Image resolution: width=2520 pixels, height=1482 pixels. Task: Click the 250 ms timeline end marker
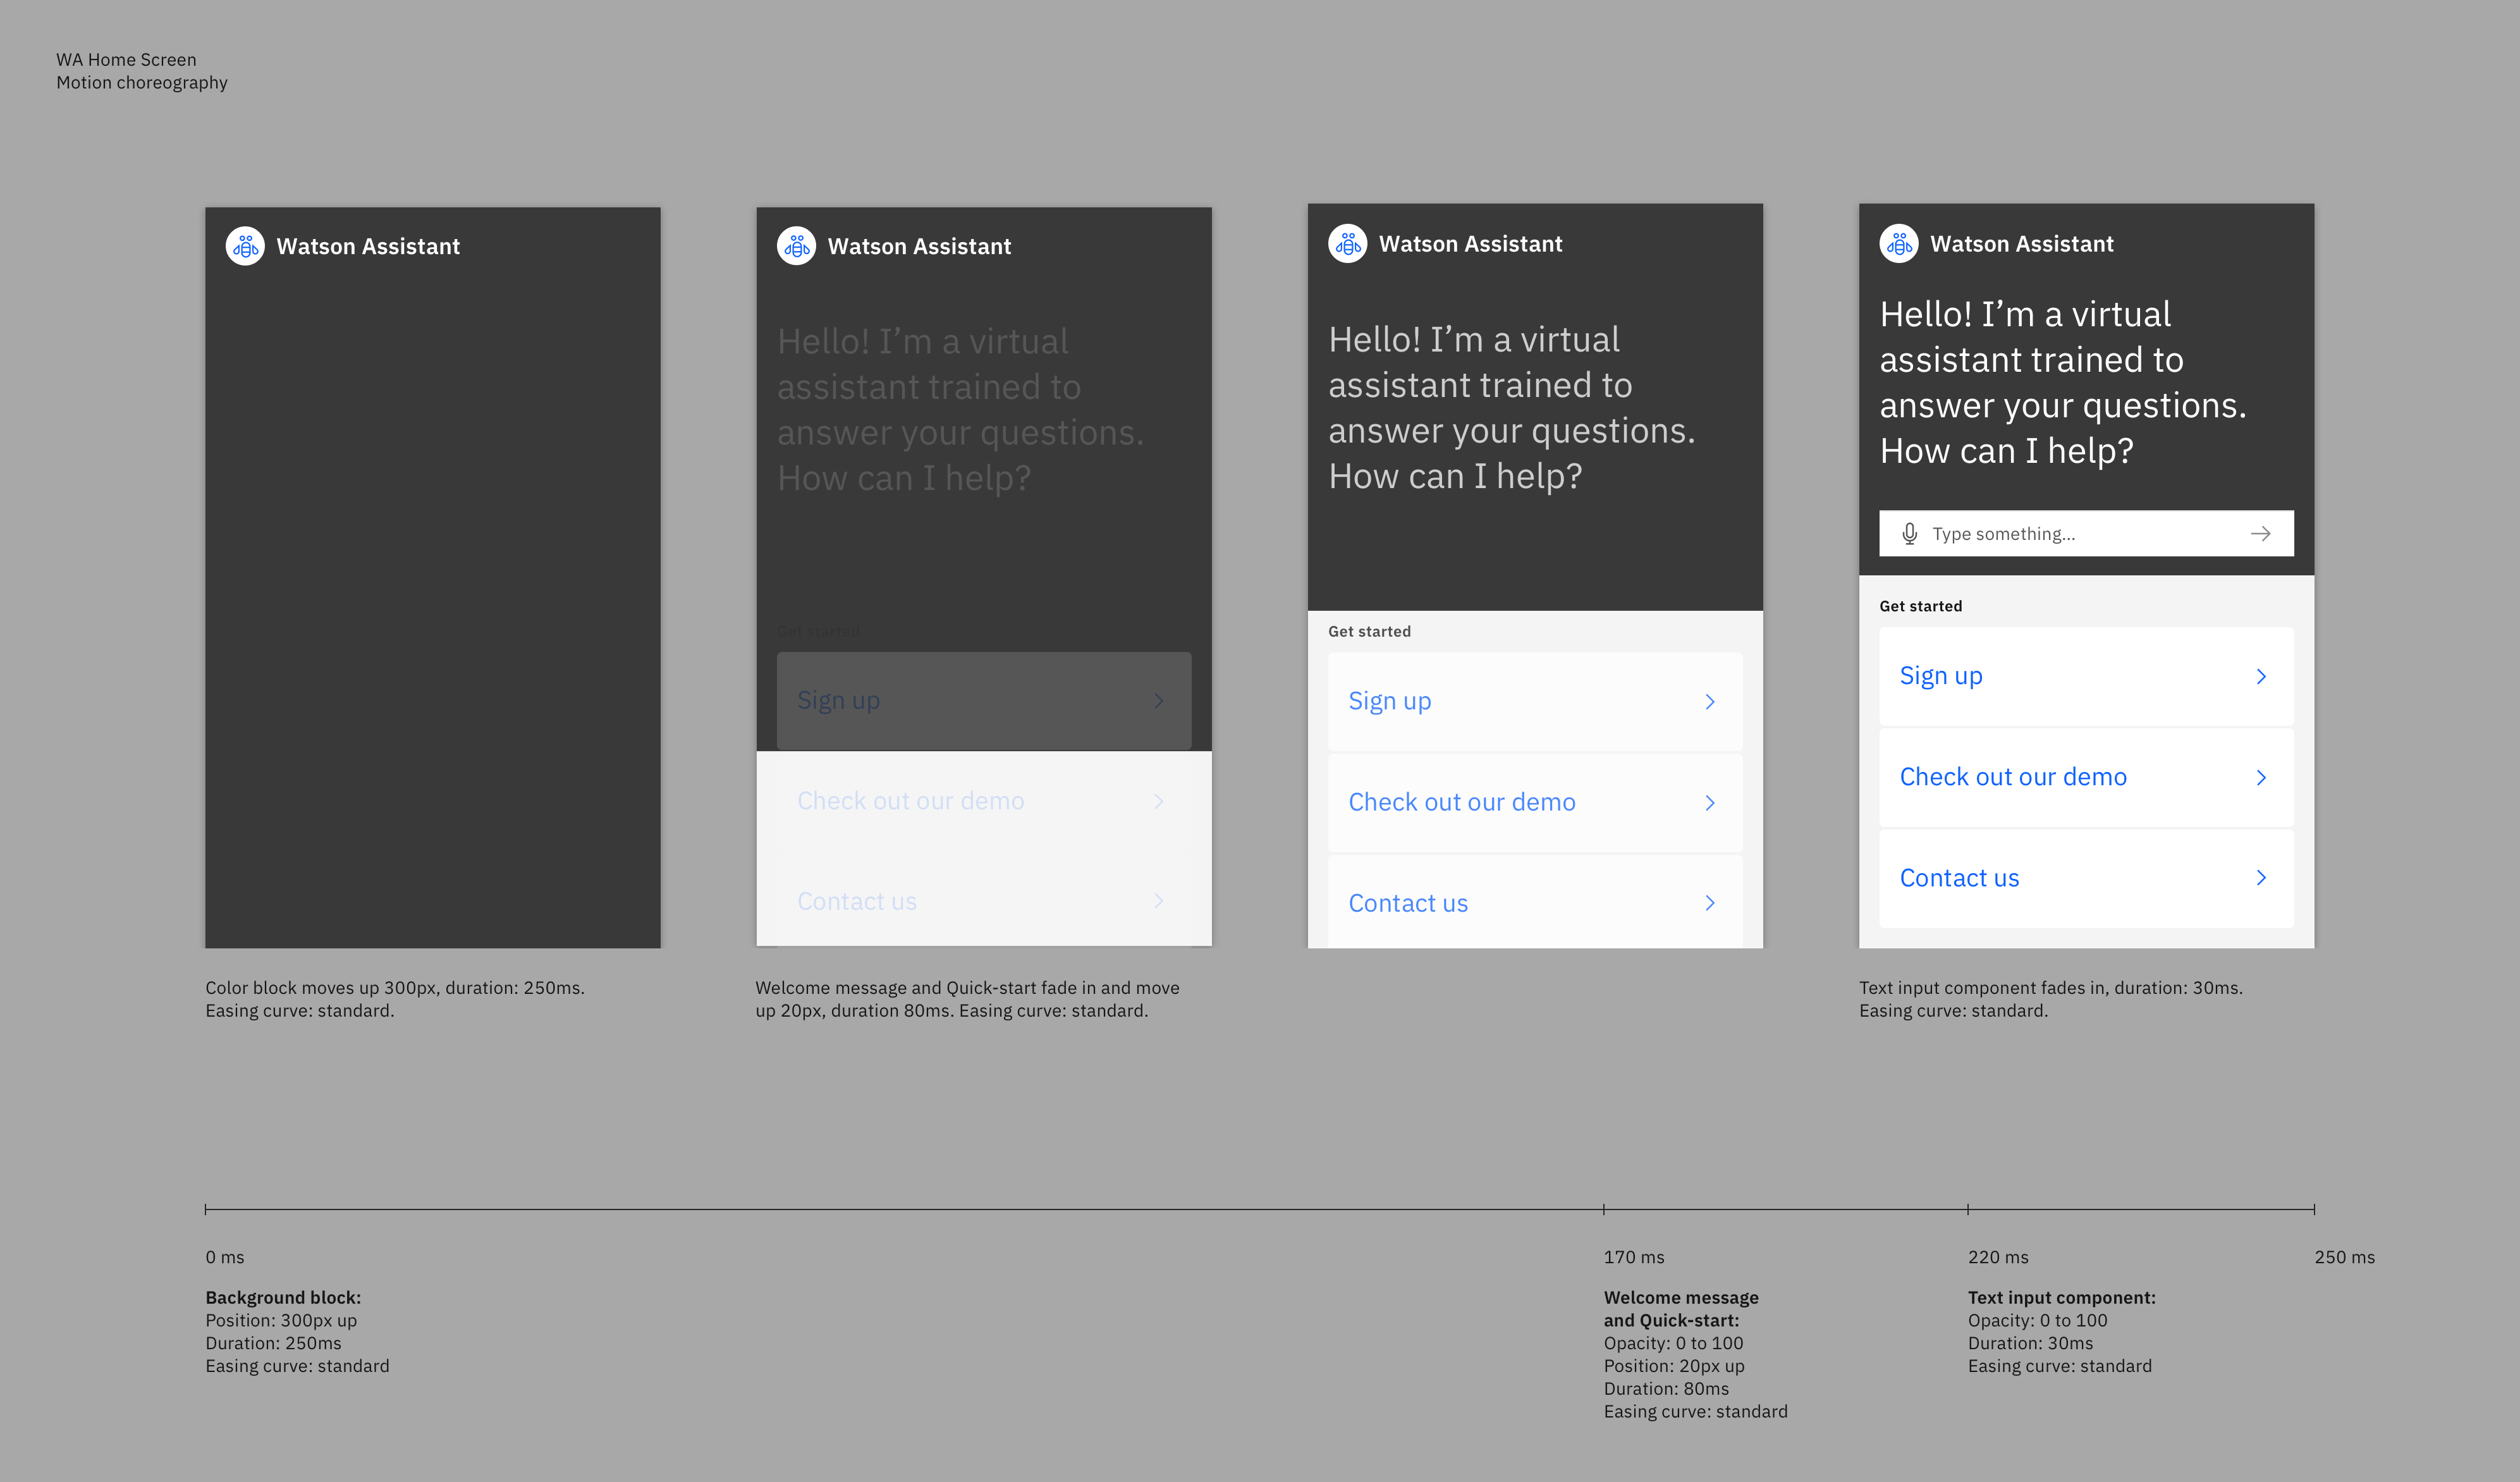[2314, 1210]
